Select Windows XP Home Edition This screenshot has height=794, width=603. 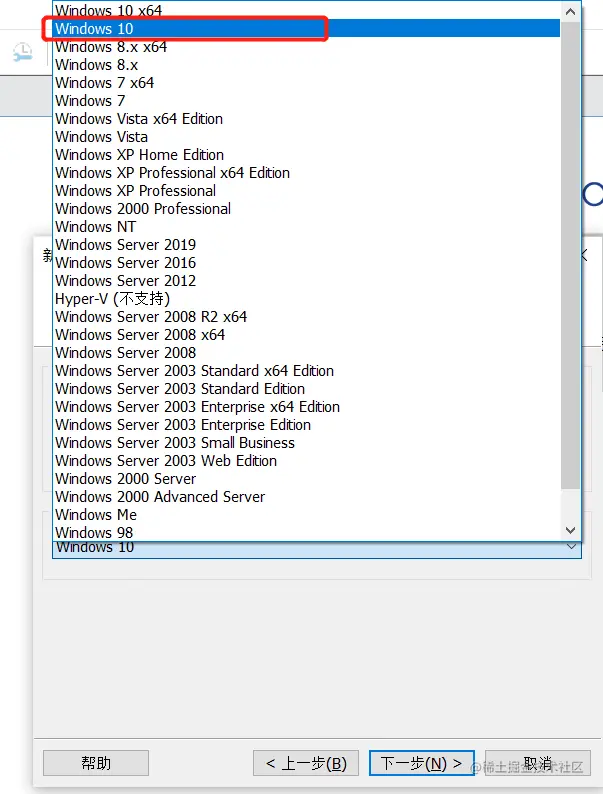click(x=306, y=154)
